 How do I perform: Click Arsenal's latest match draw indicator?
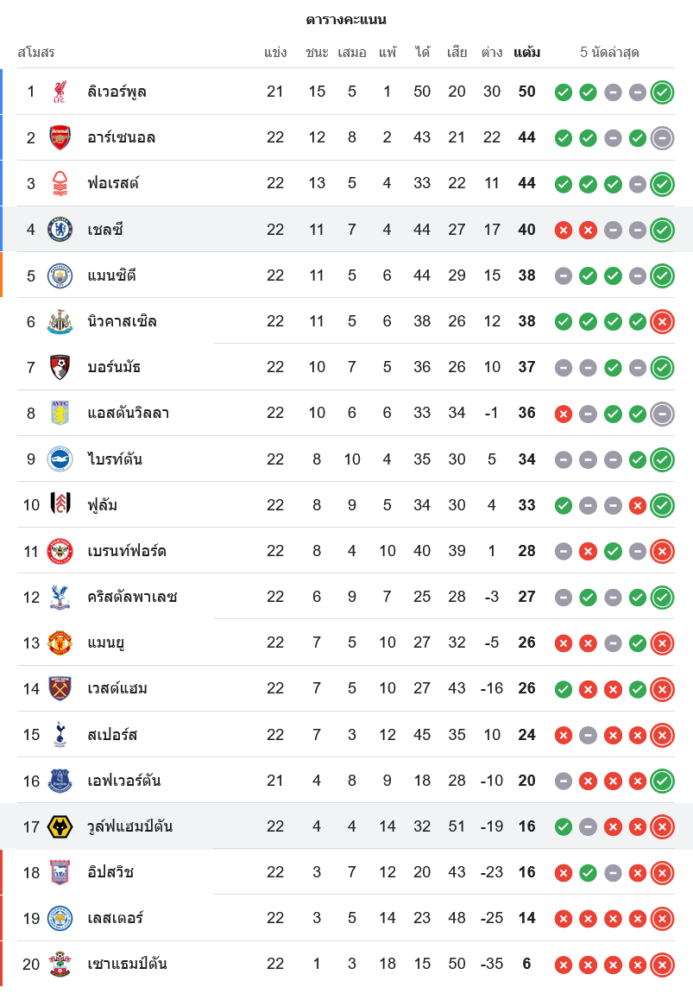[x=662, y=138]
